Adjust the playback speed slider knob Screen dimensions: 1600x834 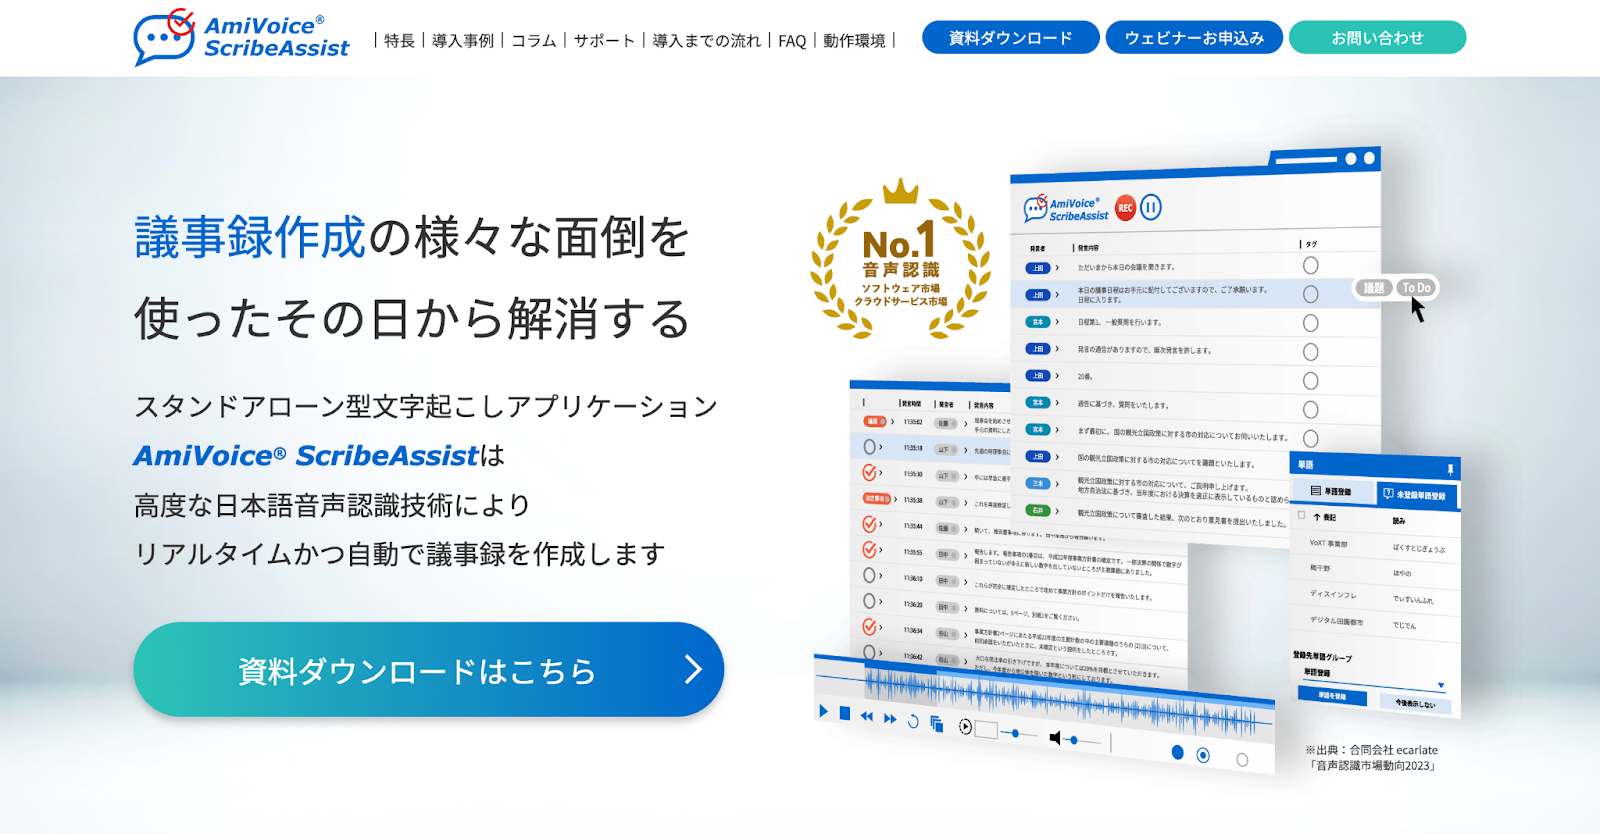tap(1016, 733)
